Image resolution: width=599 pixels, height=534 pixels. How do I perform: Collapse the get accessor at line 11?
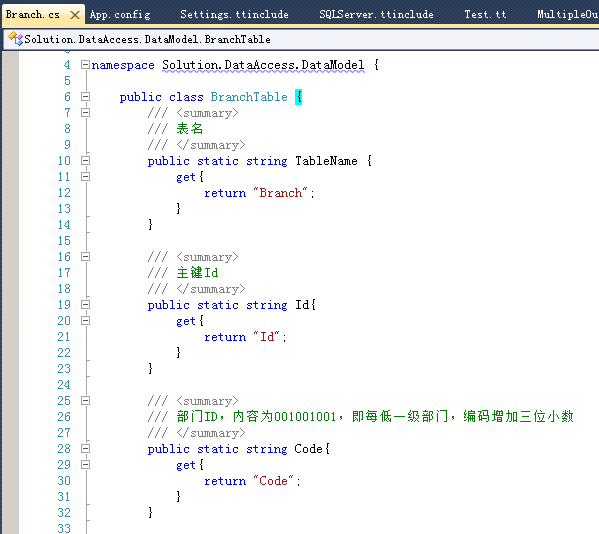pos(85,176)
